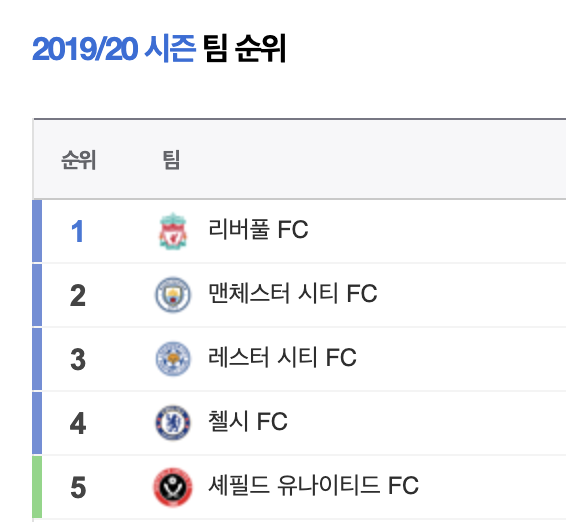The image size is (566, 522).
Task: Click rank number 3
Action: [x=78, y=360]
